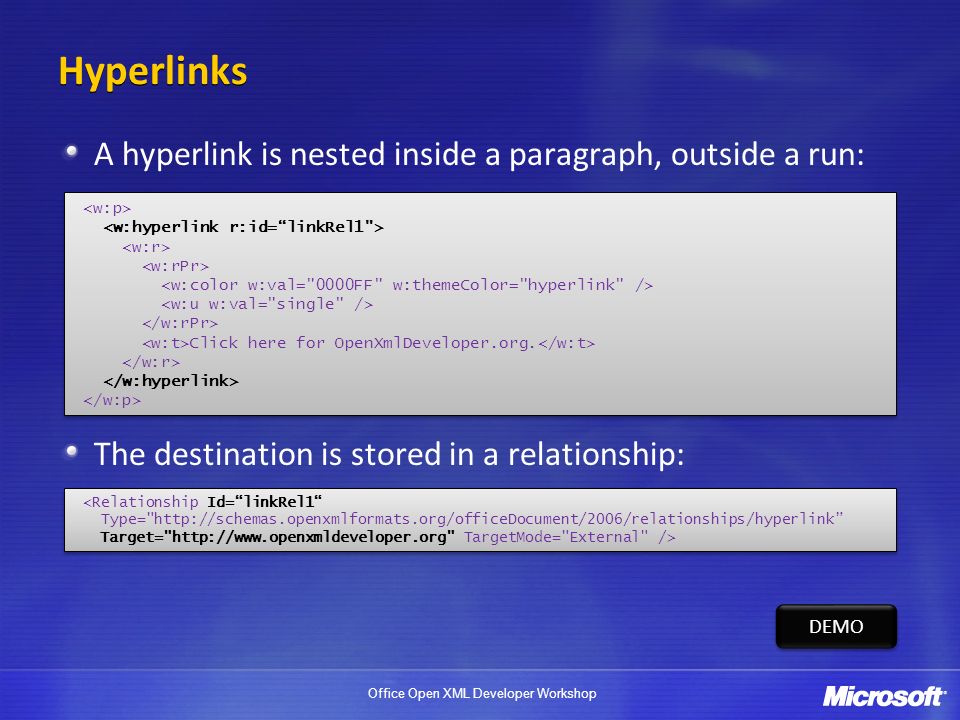
Task: Click the <Relationship Id="linkRel1" line
Action: (x=203, y=502)
